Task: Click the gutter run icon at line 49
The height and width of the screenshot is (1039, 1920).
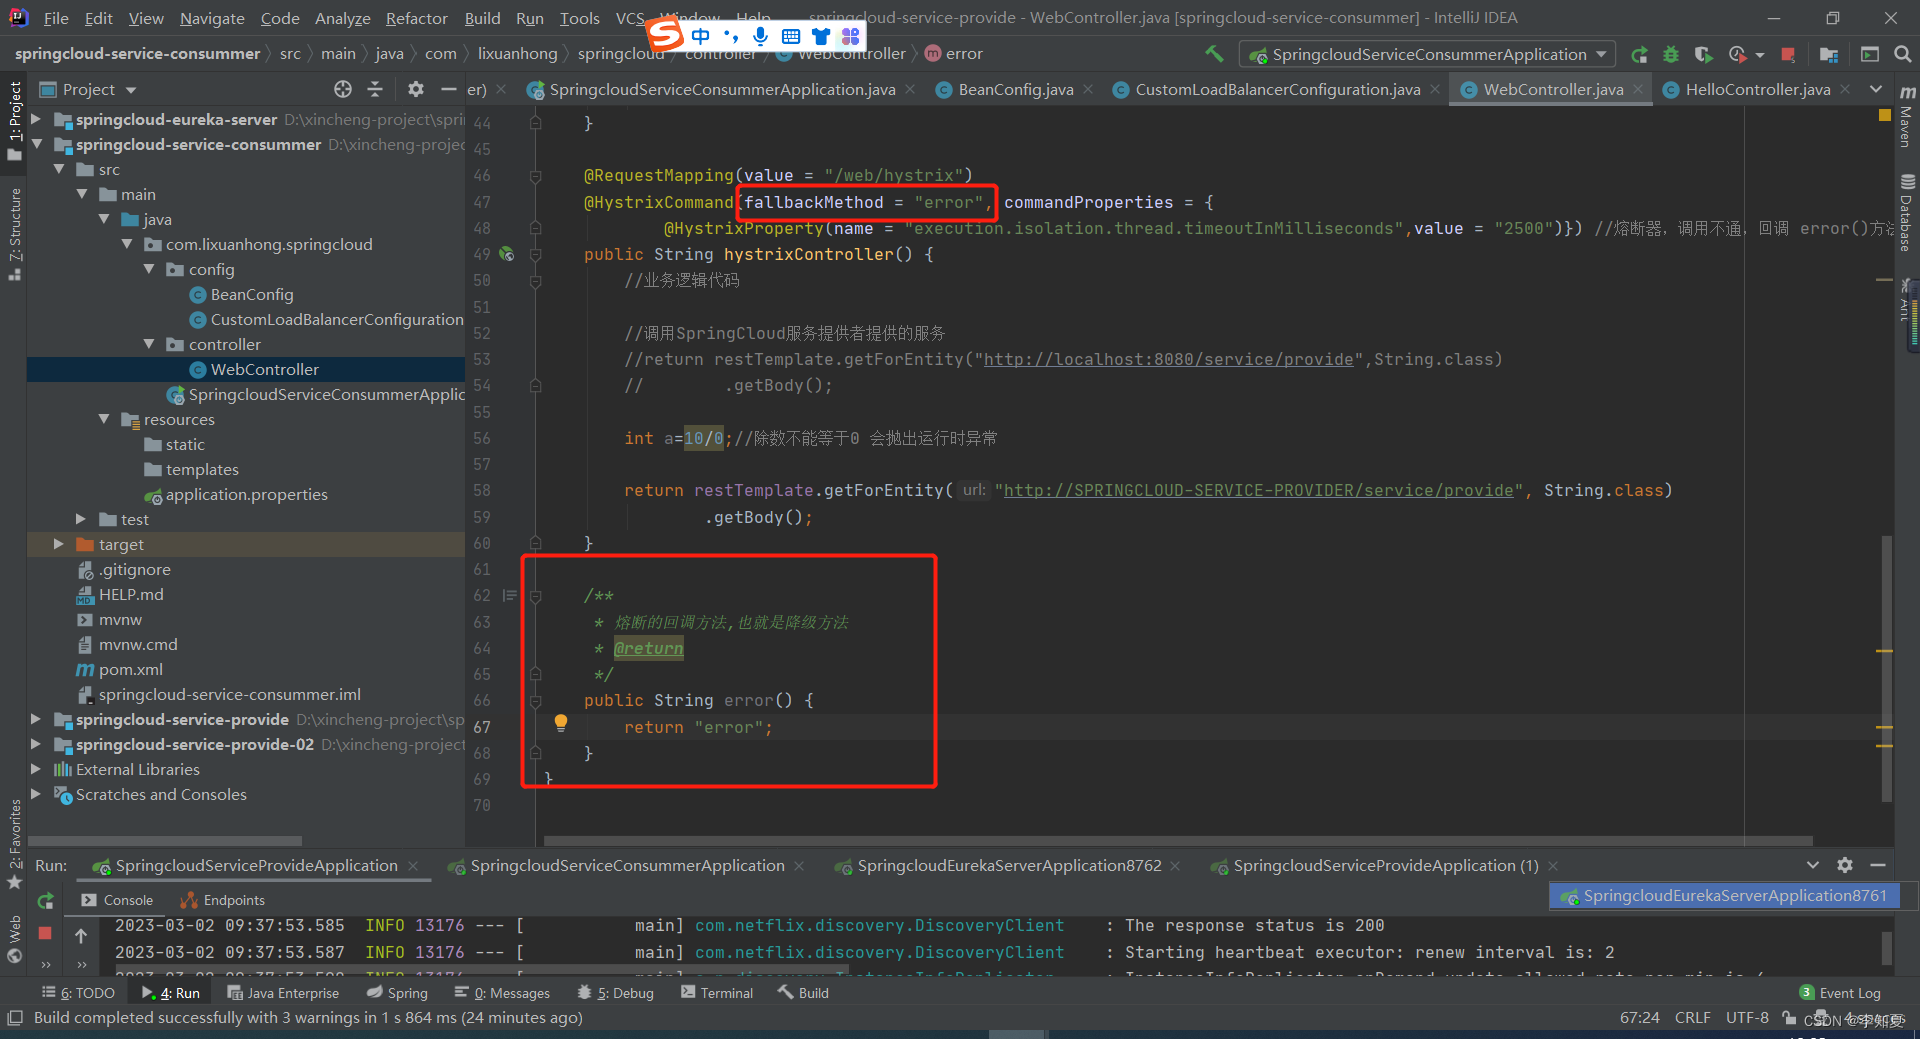Action: click(x=507, y=254)
